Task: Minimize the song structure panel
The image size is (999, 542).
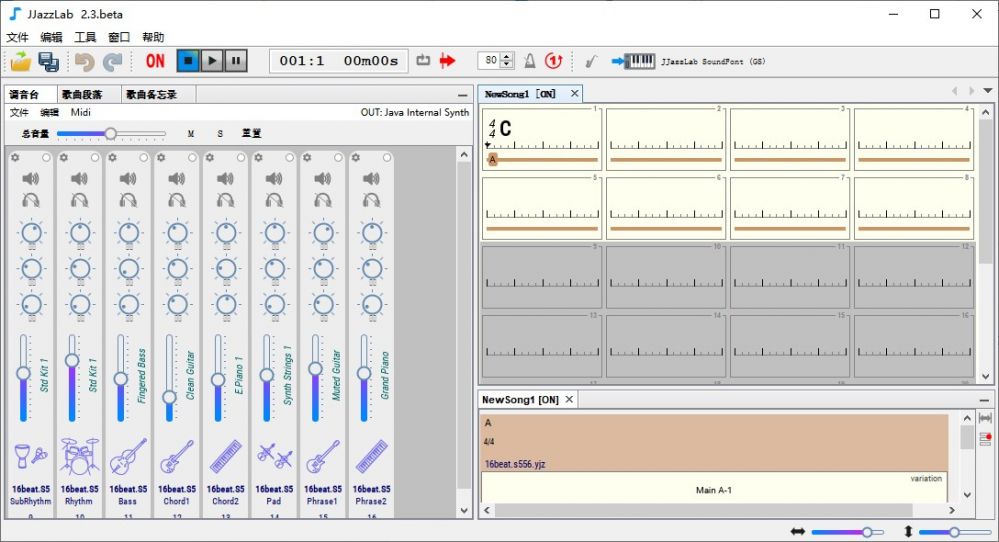Action: [x=984, y=400]
